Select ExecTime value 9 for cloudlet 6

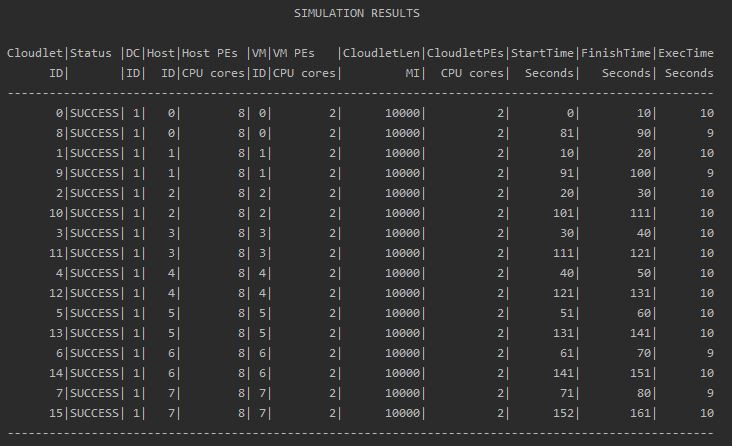(710, 353)
